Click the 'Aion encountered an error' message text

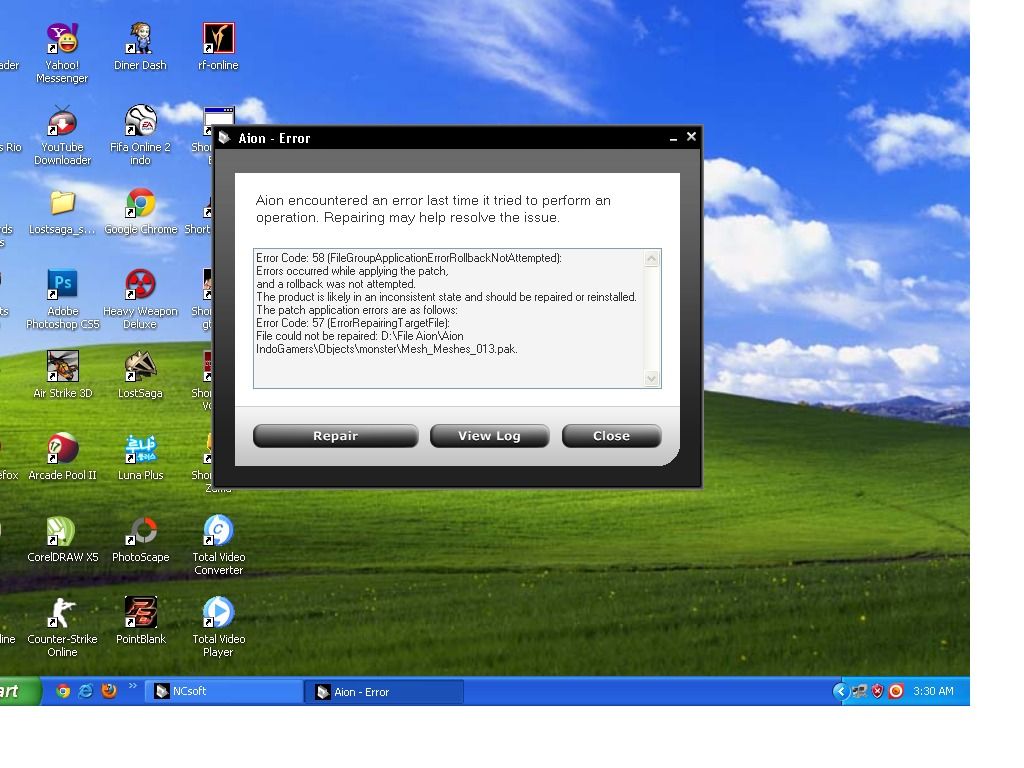pos(433,209)
